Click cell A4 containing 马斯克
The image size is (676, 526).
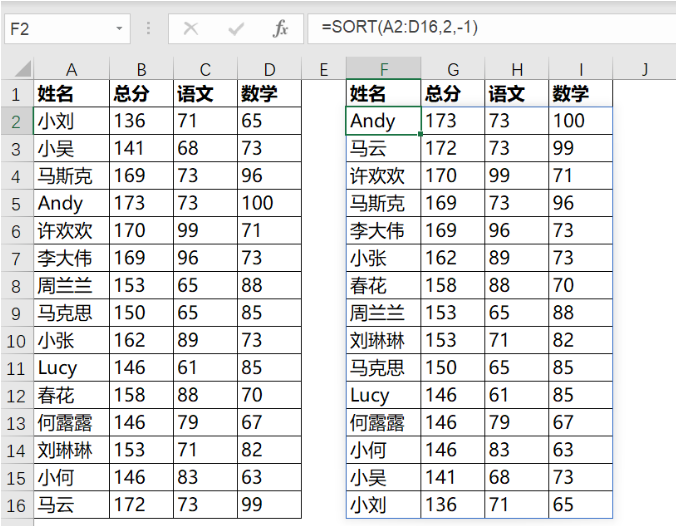[x=72, y=176]
